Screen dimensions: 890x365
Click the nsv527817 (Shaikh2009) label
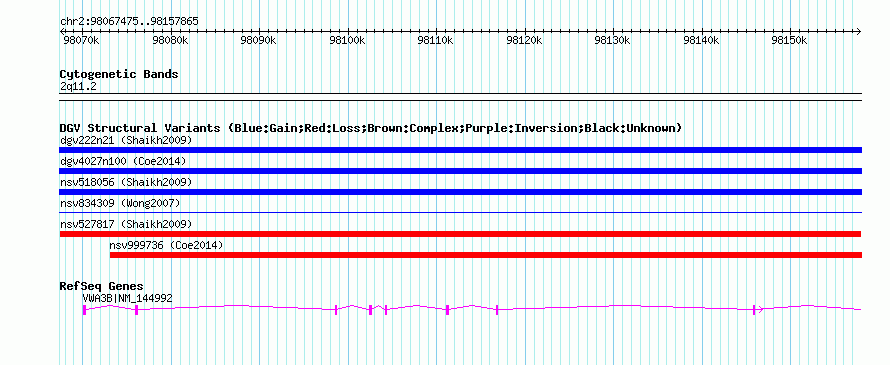click(126, 224)
